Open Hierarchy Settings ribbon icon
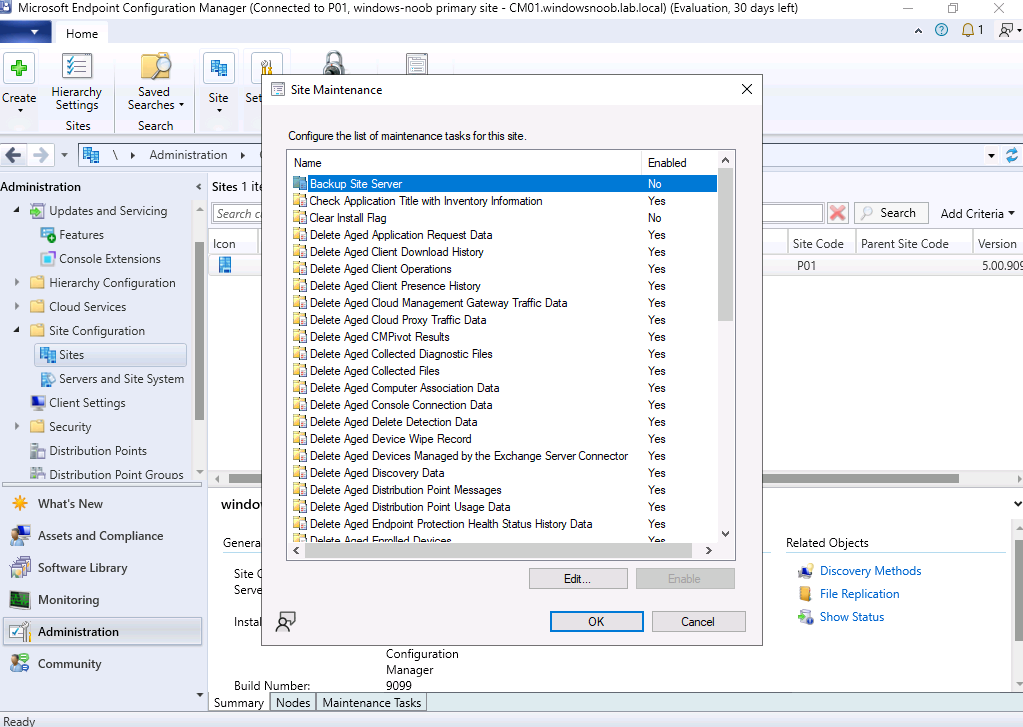The image size is (1023, 727). 76,67
